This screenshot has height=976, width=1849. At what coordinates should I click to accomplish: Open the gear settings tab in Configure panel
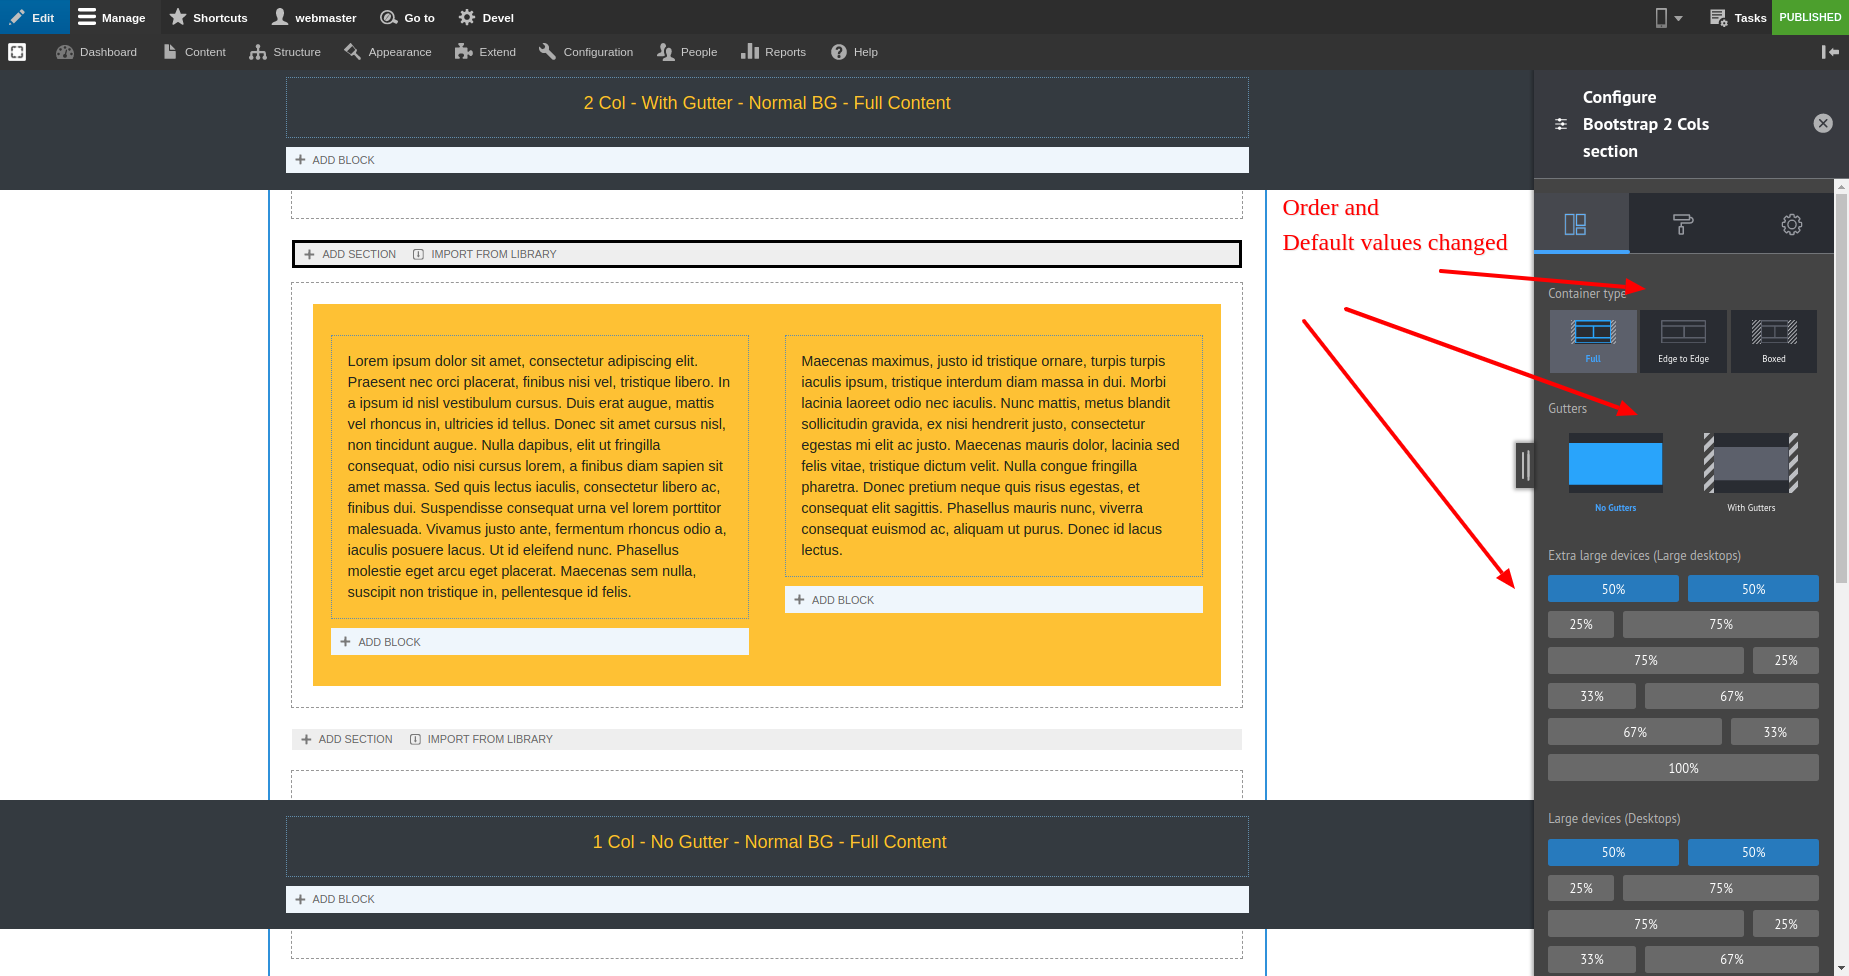[x=1790, y=224]
